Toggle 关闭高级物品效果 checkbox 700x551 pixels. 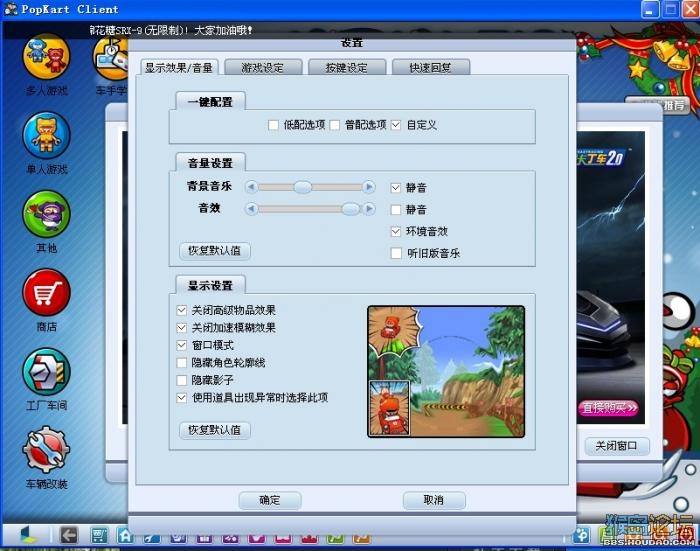pyautogui.click(x=181, y=310)
